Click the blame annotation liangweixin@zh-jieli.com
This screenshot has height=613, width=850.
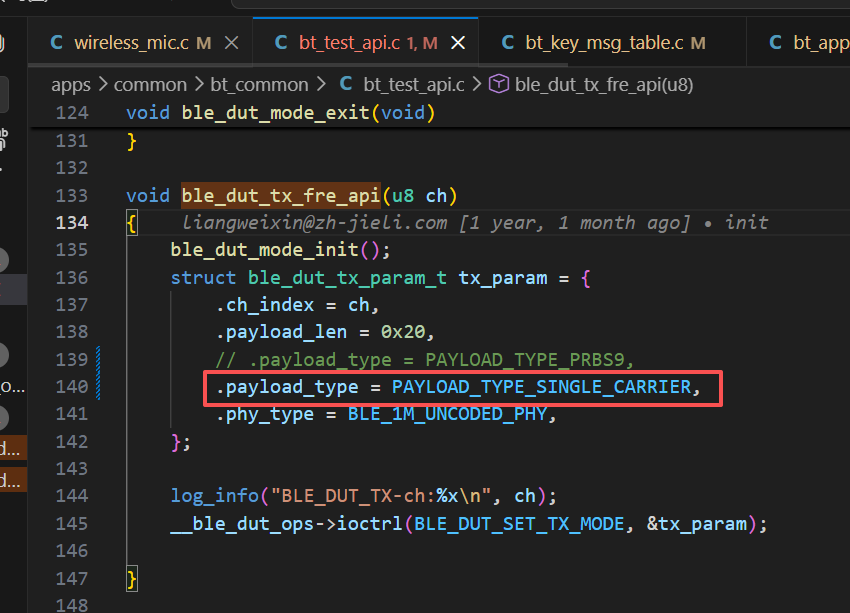click(x=314, y=223)
